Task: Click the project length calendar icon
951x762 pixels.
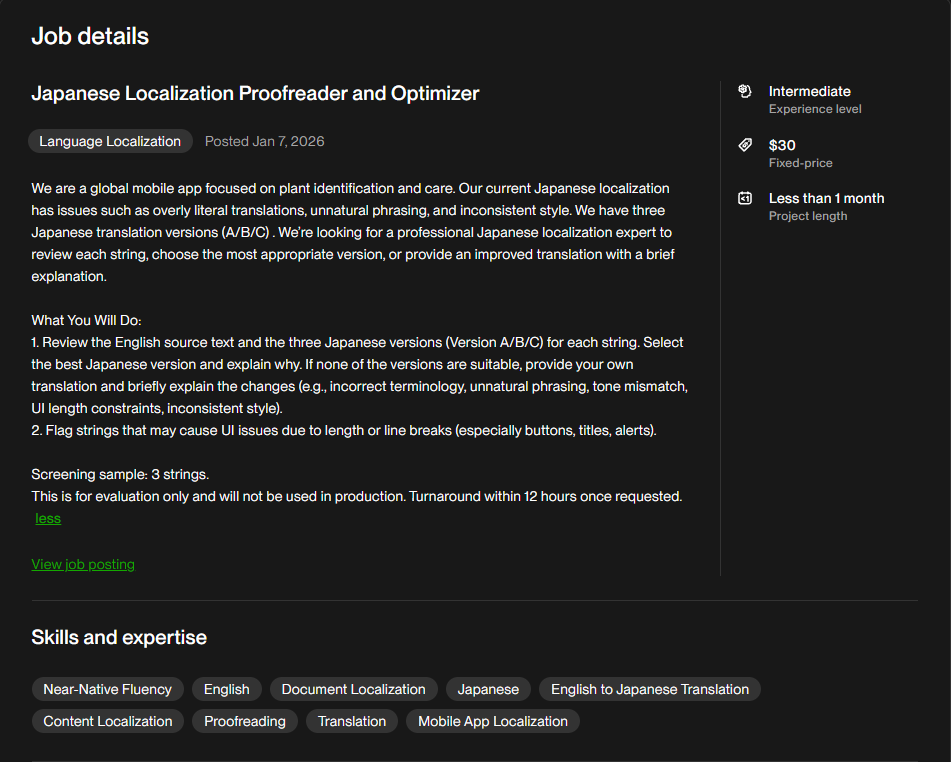Action: 744,198
